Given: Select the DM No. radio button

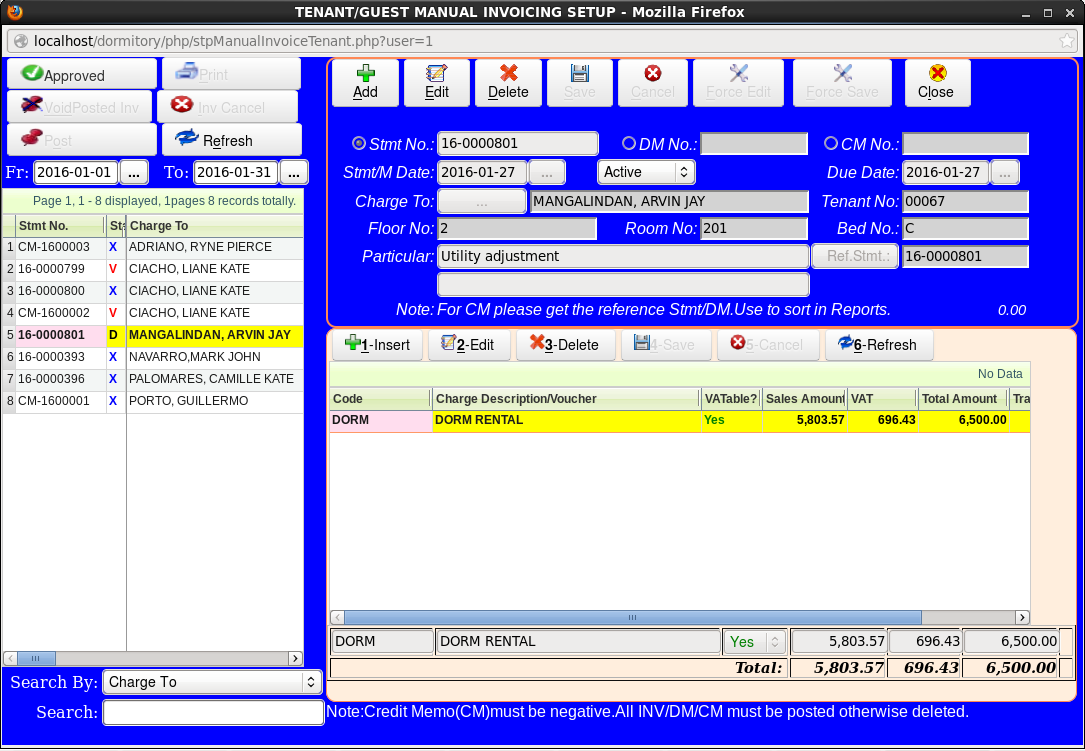Looking at the screenshot, I should click(x=629, y=143).
